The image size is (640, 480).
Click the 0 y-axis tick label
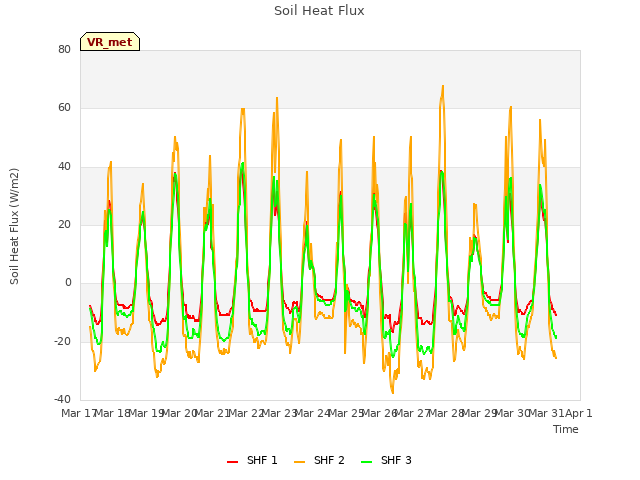(68, 282)
